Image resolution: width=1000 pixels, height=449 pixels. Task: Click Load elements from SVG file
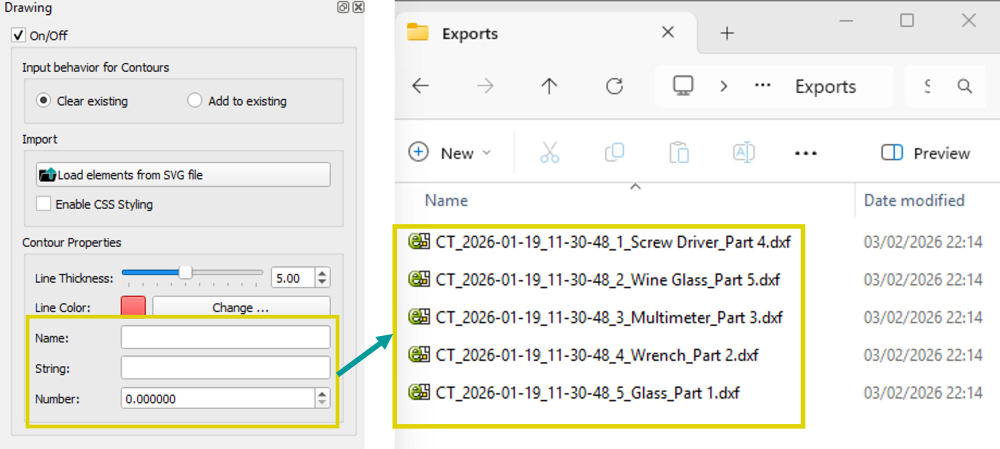click(183, 174)
